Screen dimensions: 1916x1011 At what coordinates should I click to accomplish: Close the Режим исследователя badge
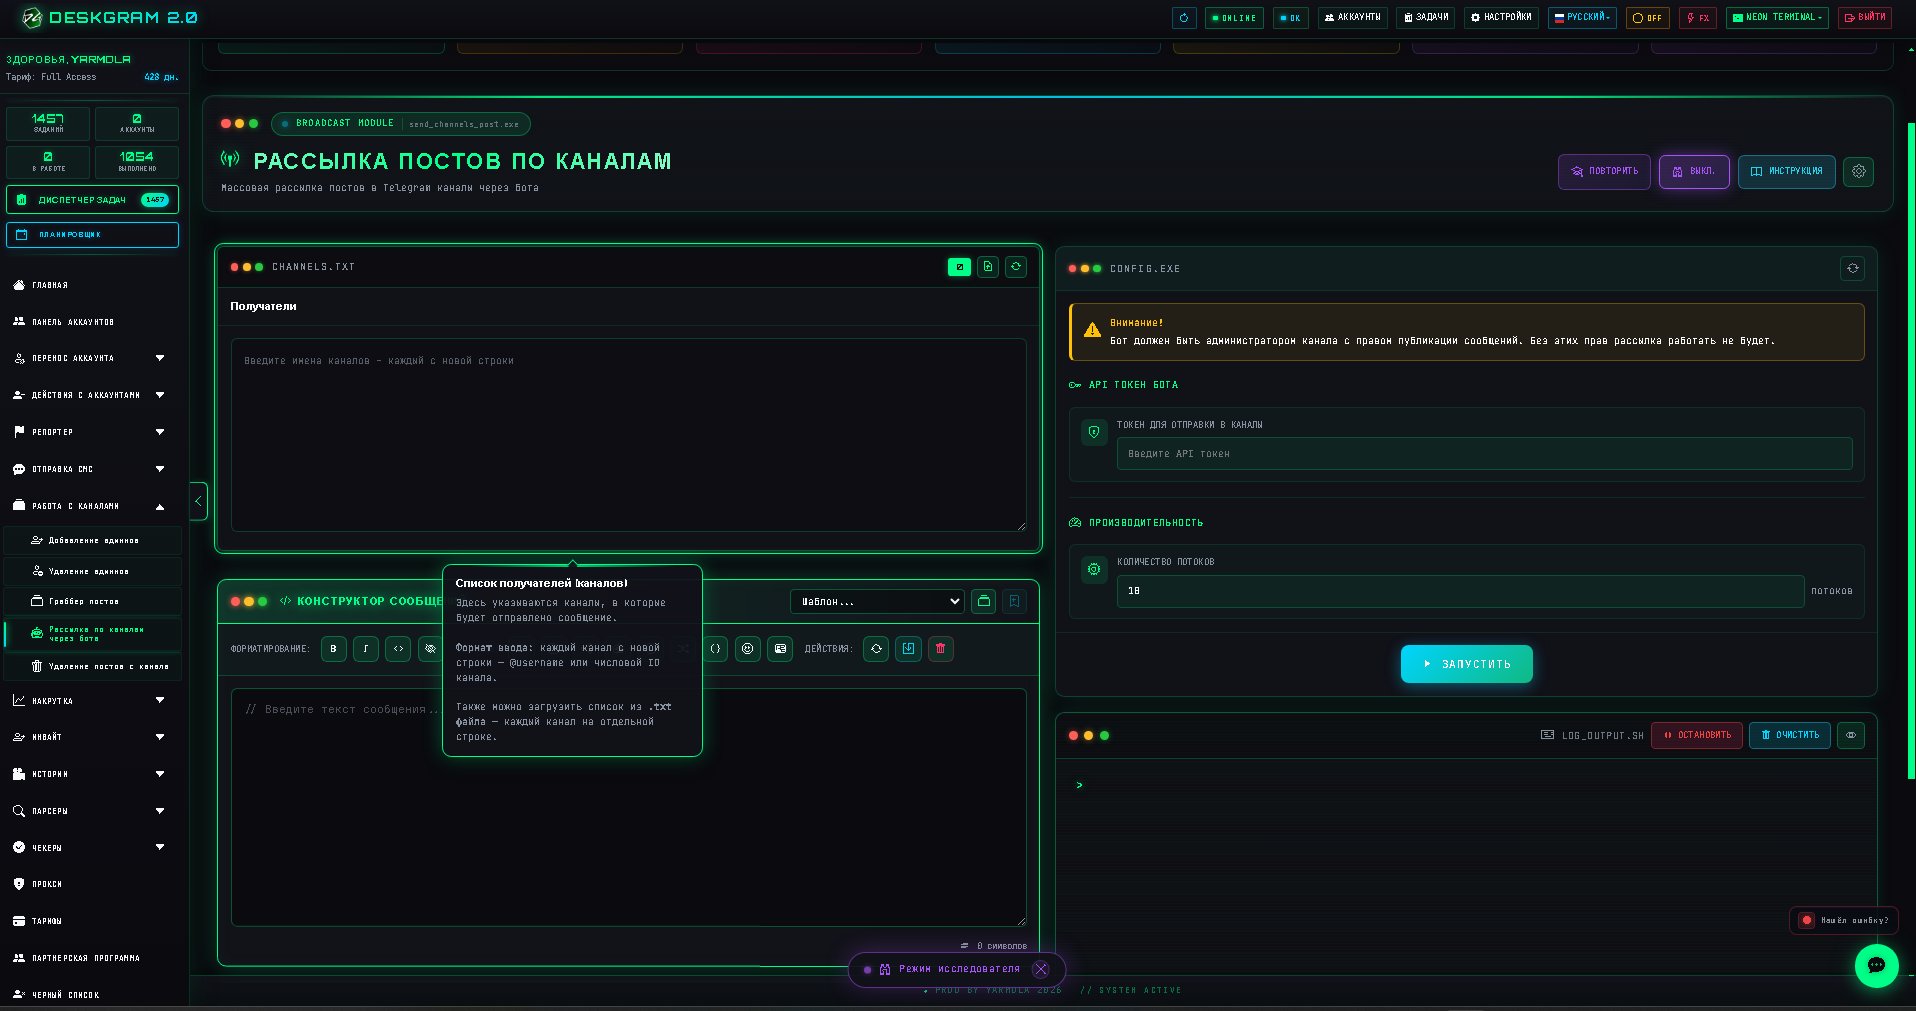1041,969
